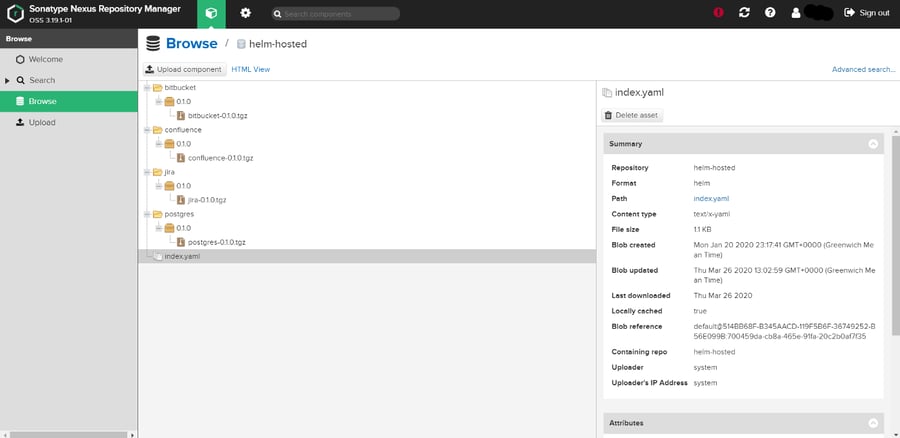Collapse the 0.1.0 node under jira
Screen dimensions: 900x438
pyautogui.click(x=159, y=186)
